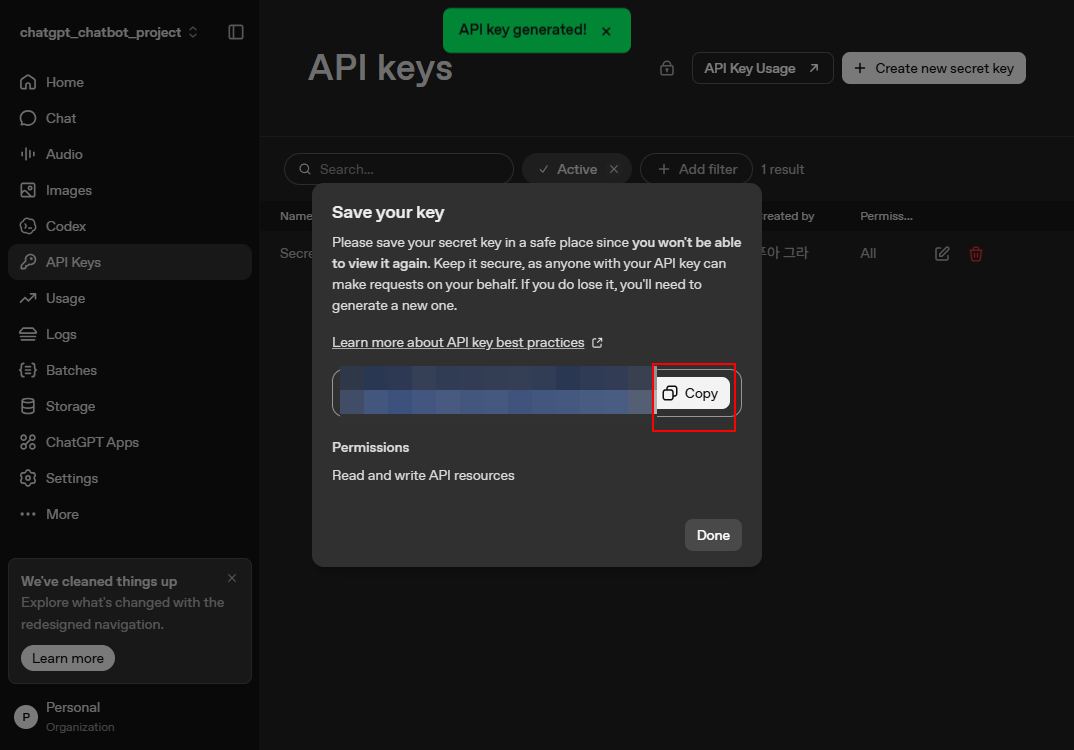Click the Storage database icon
The height and width of the screenshot is (750, 1074).
pyautogui.click(x=28, y=406)
